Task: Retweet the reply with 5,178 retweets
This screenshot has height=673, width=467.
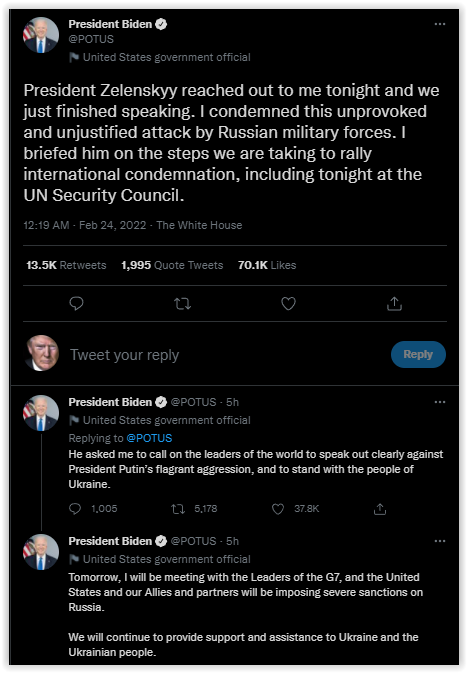Action: tap(178, 509)
